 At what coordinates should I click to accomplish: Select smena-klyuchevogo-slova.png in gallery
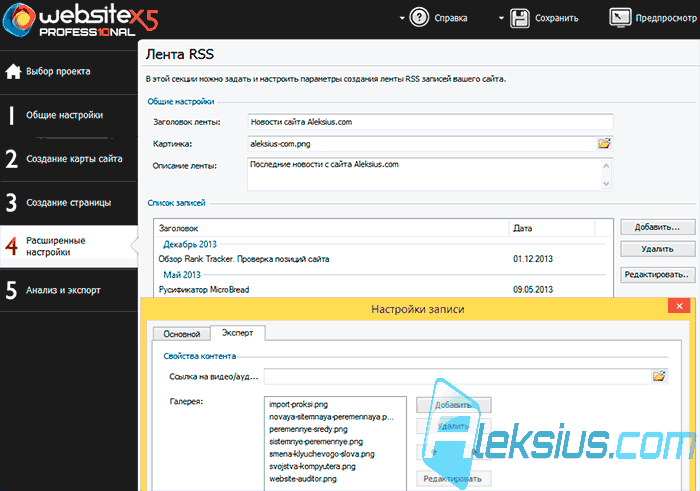[322, 454]
